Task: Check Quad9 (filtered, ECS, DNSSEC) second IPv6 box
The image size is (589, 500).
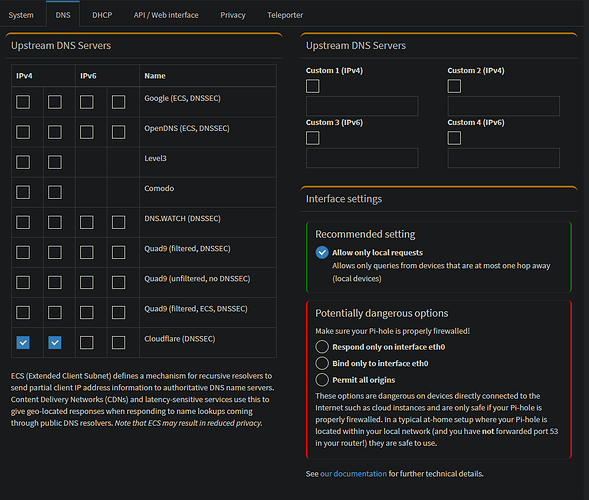Action: (x=119, y=312)
